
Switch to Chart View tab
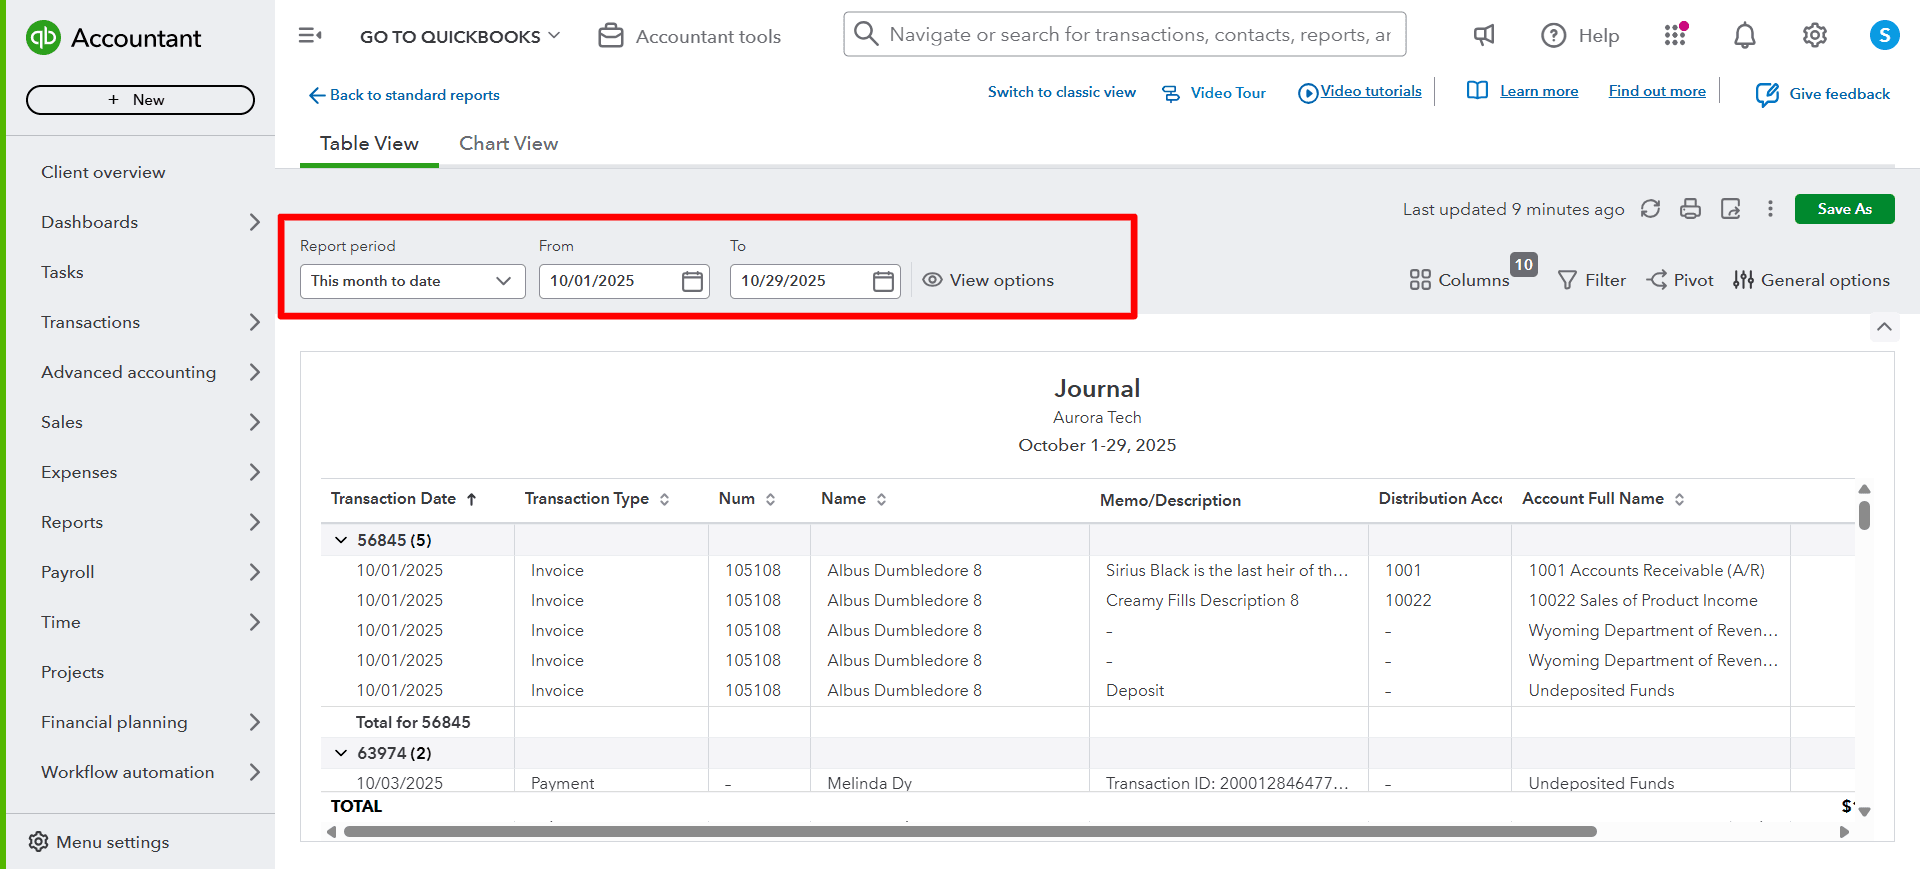508,144
